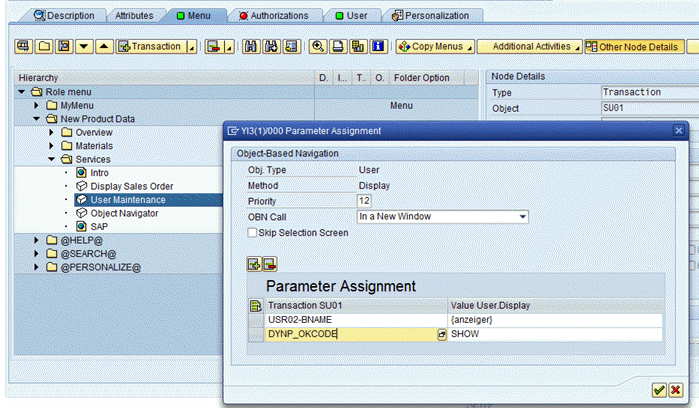
Task: Switch to the Attributes tab
Action: click(134, 16)
